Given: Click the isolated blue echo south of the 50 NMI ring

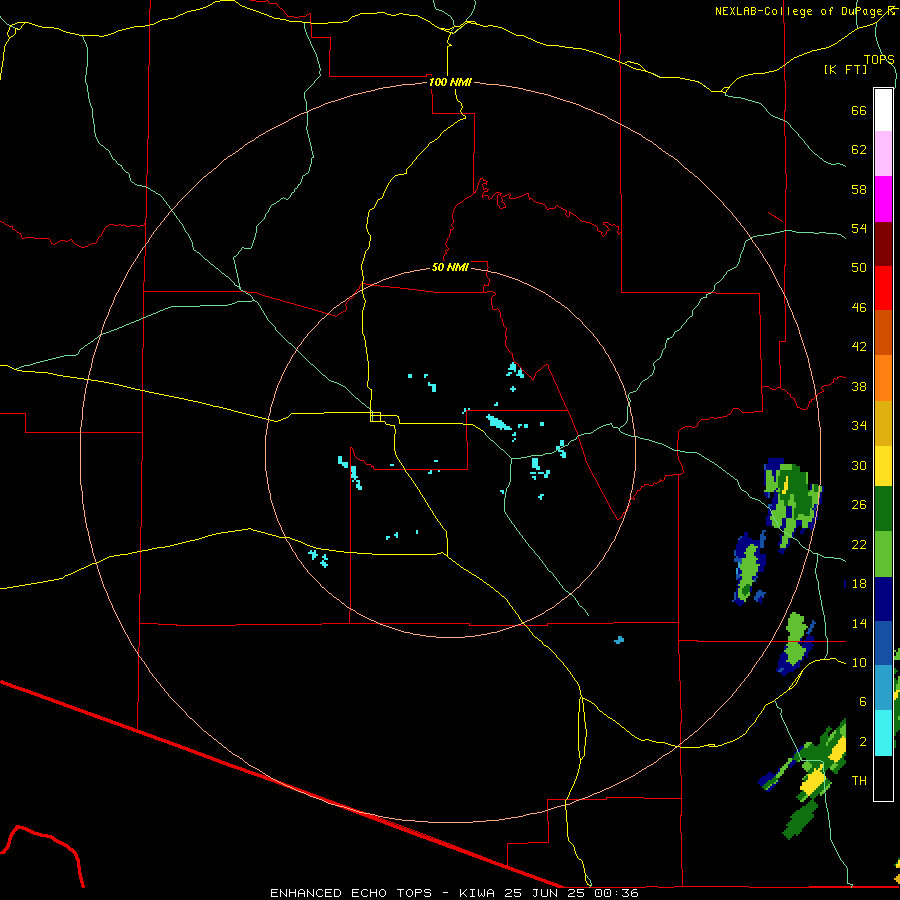Looking at the screenshot, I should [x=619, y=640].
